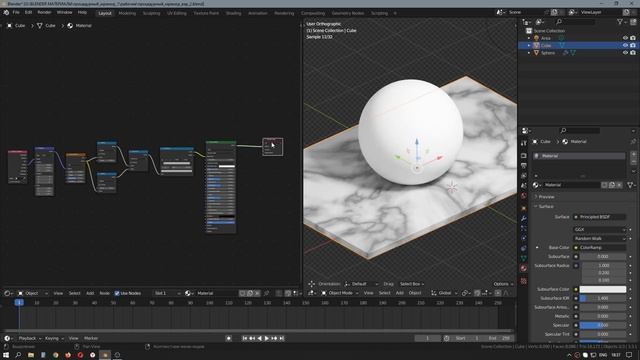Viewport: 640px width, 360px height.
Task: Click the Blender logo icon in menu bar
Action: tap(6, 13)
